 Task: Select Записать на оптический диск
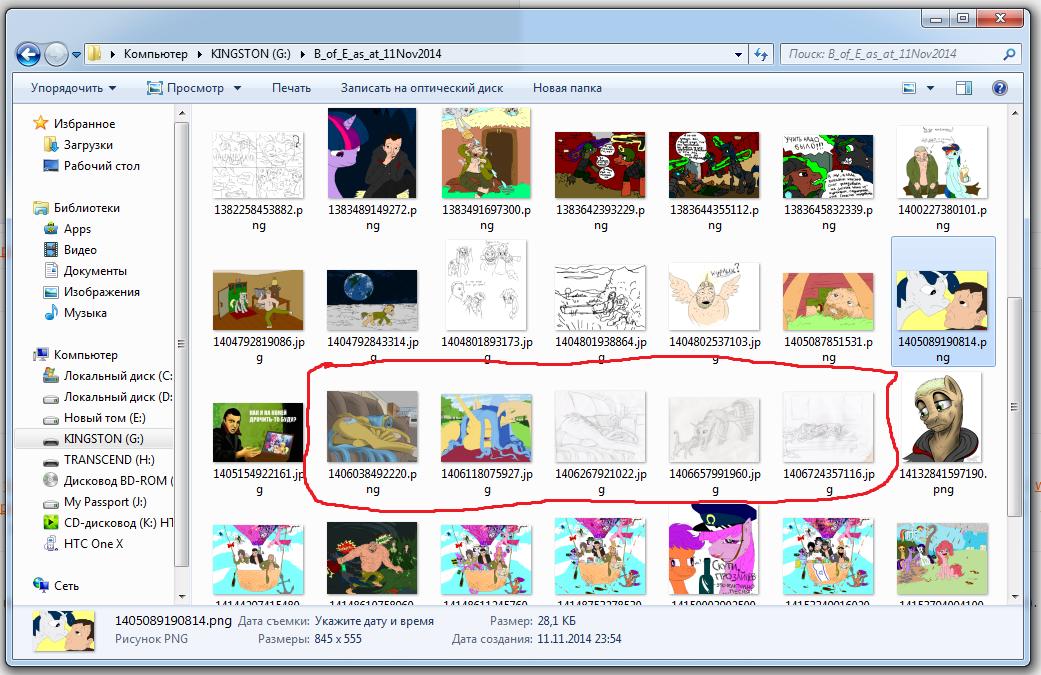coord(422,88)
